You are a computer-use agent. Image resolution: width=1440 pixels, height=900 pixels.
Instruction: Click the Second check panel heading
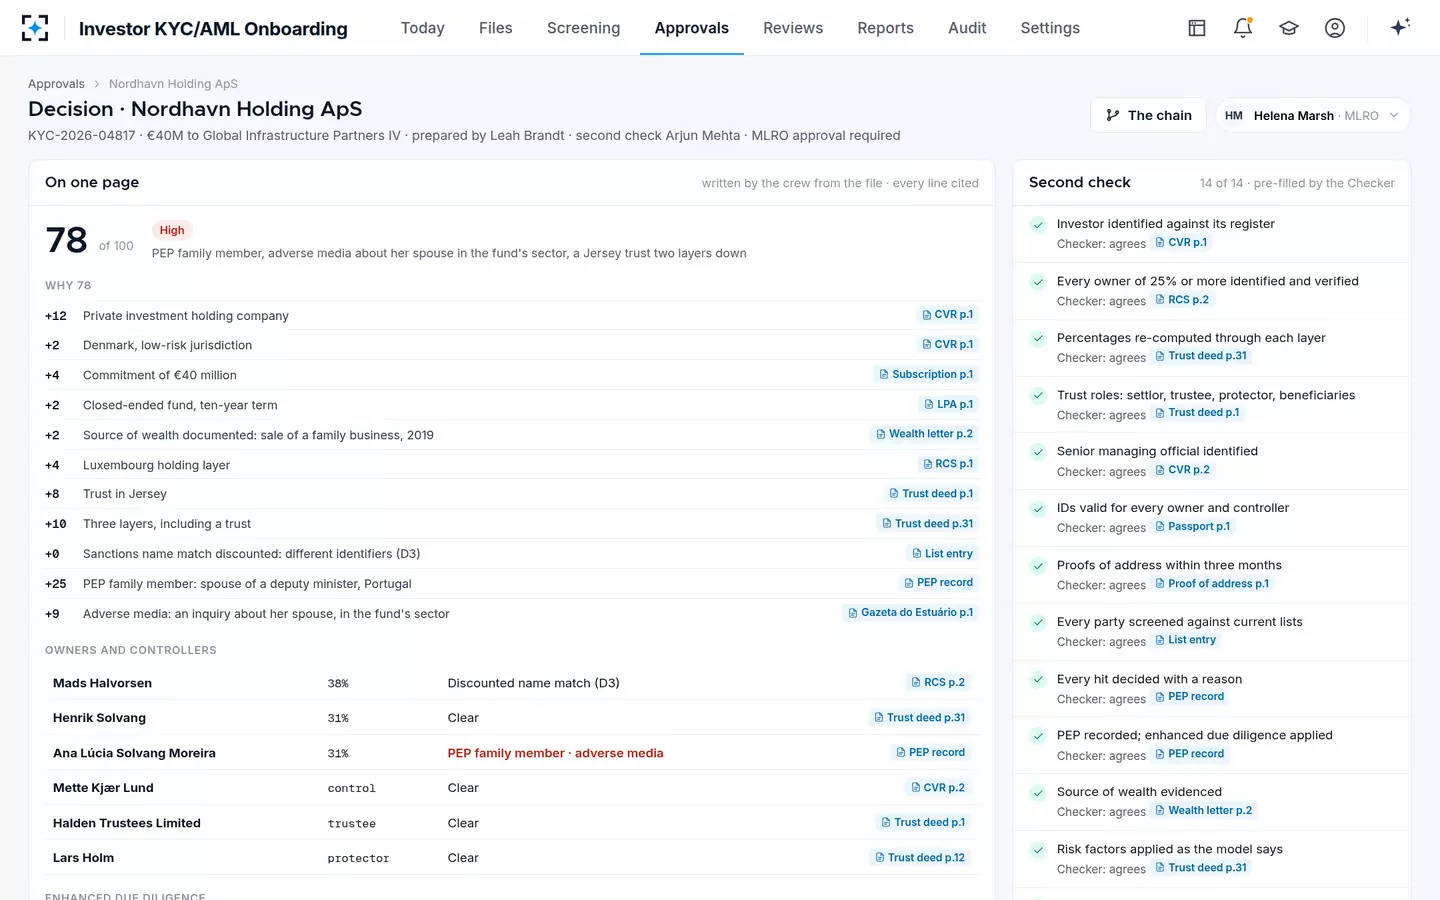point(1080,182)
